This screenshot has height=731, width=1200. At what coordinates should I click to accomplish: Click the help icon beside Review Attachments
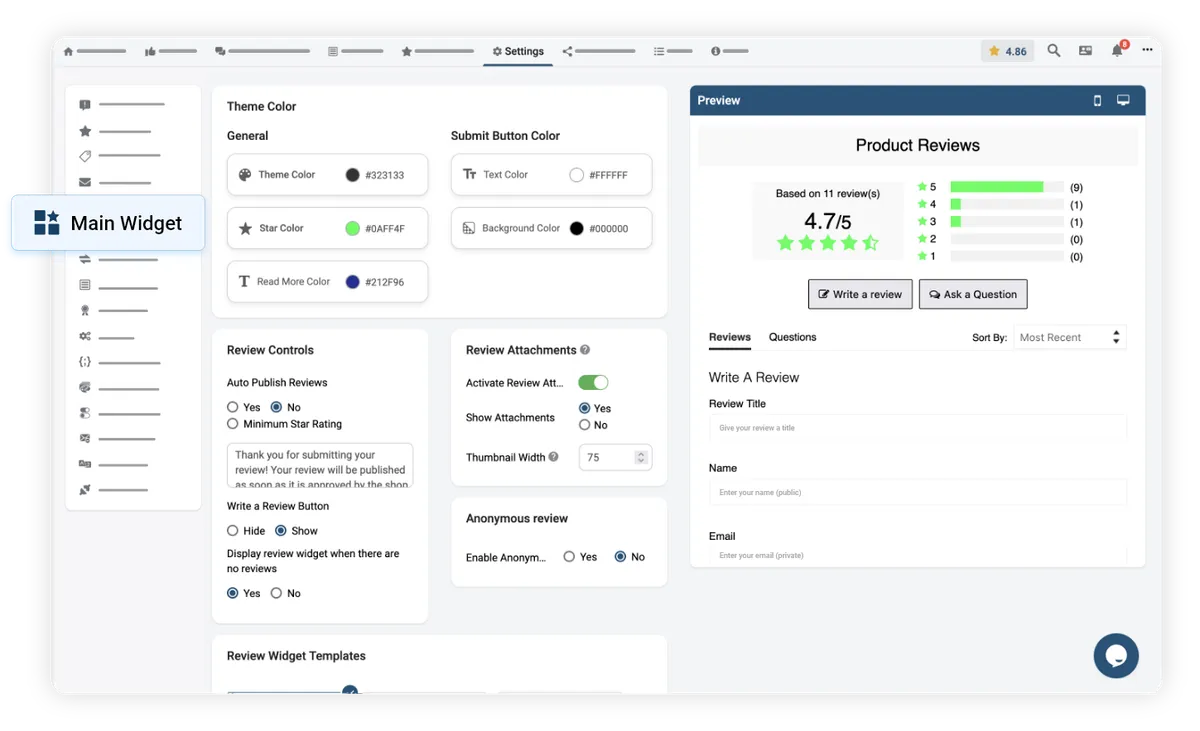(x=585, y=350)
